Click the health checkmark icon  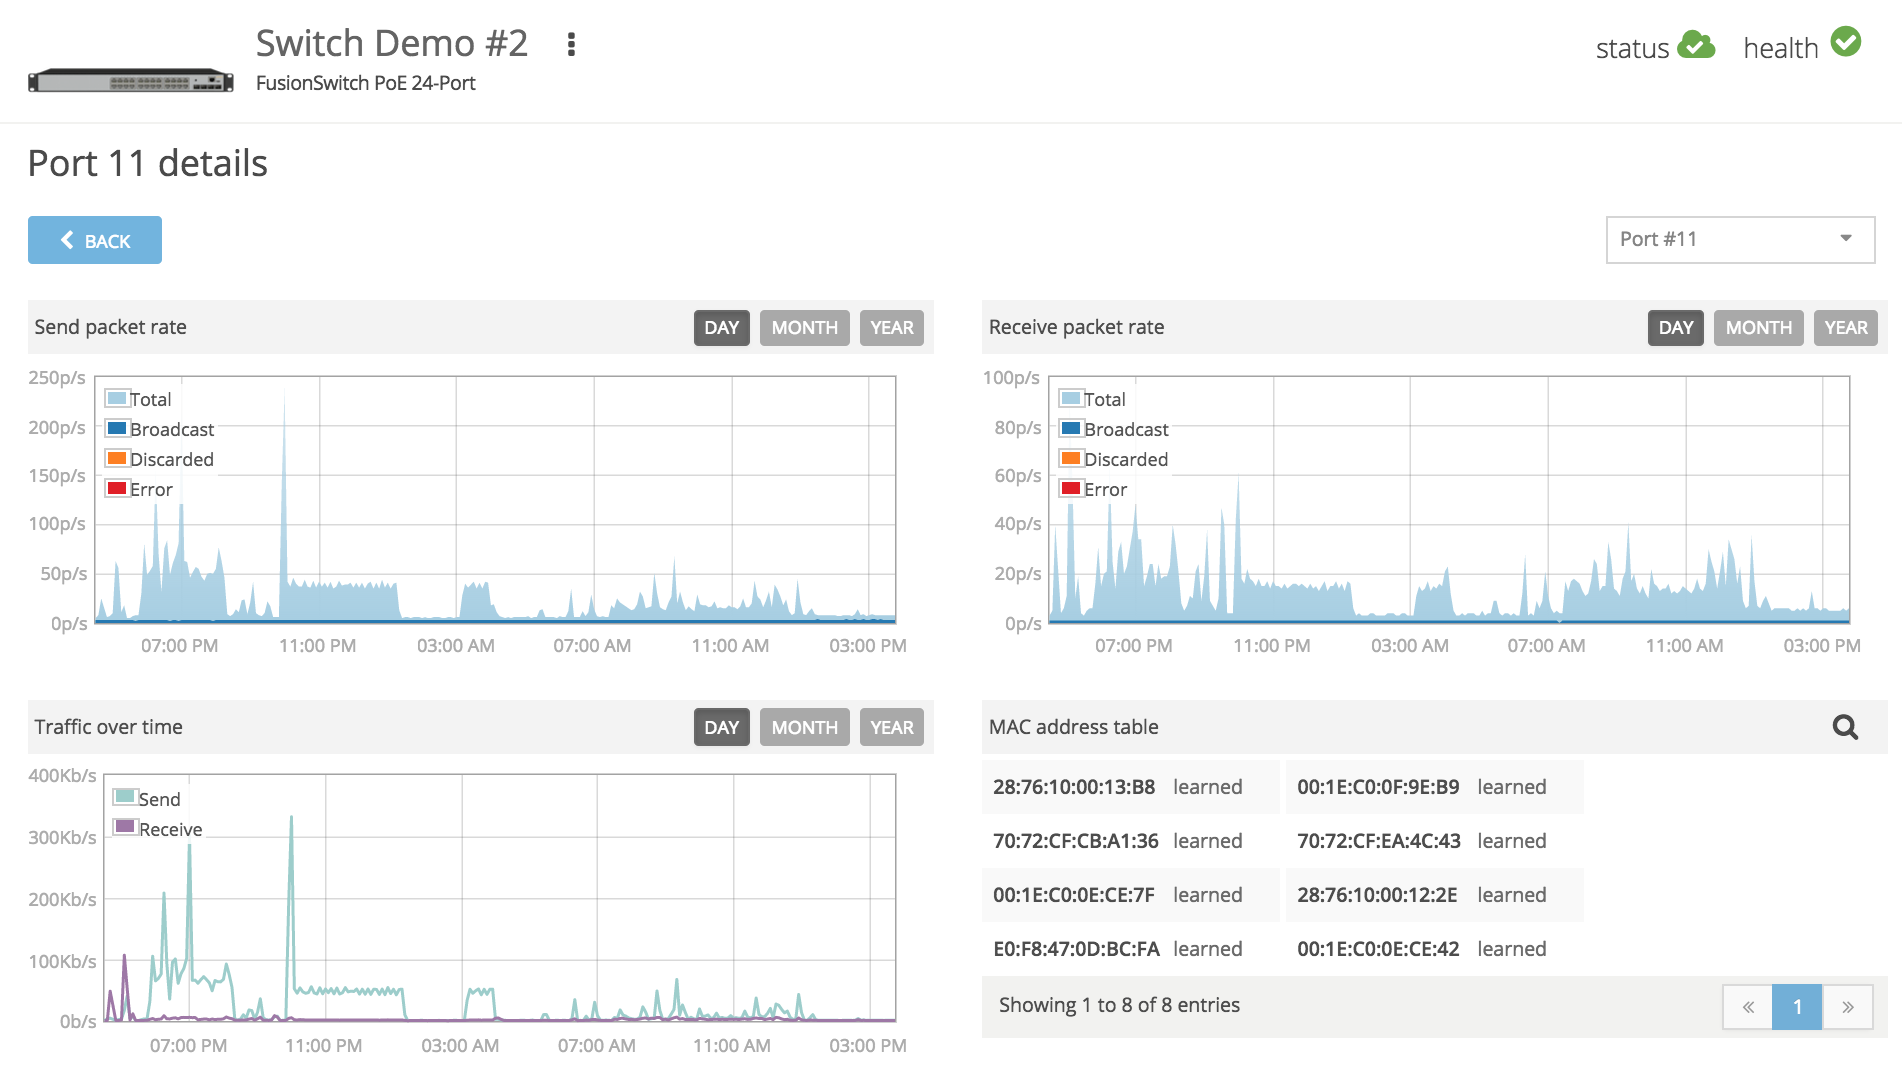click(1846, 42)
